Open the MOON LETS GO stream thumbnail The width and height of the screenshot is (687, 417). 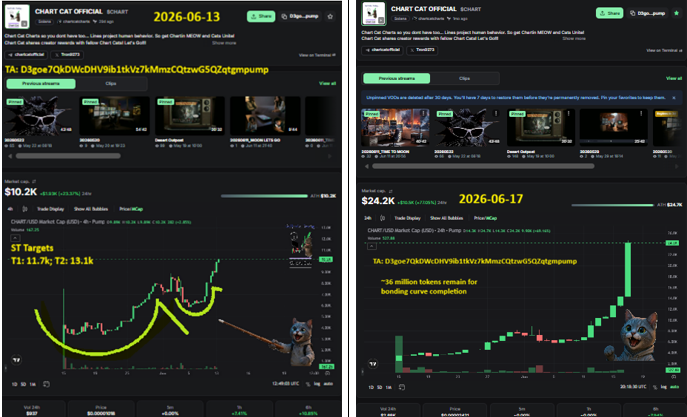coord(266,116)
